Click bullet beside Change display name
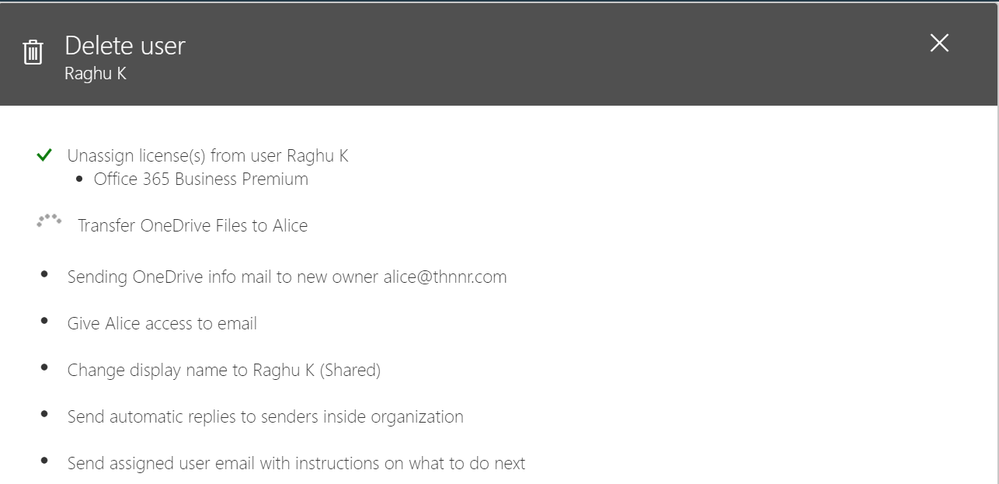 coord(44,367)
